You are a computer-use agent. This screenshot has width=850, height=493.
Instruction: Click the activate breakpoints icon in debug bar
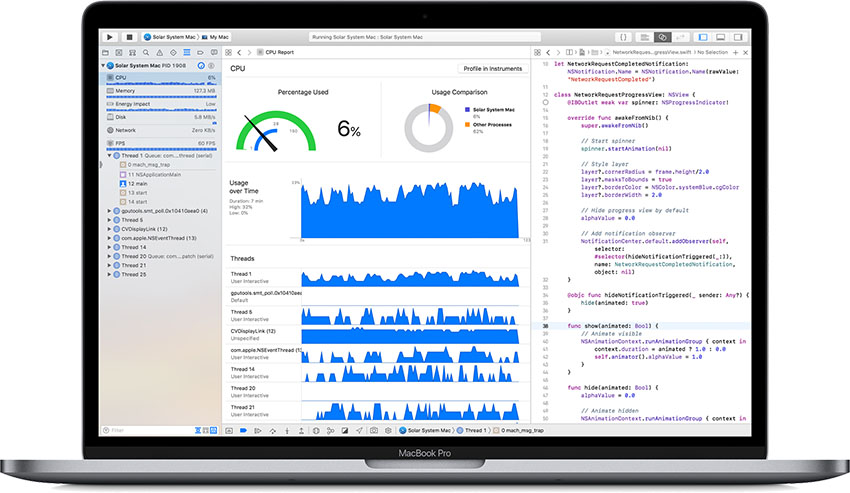[243, 431]
